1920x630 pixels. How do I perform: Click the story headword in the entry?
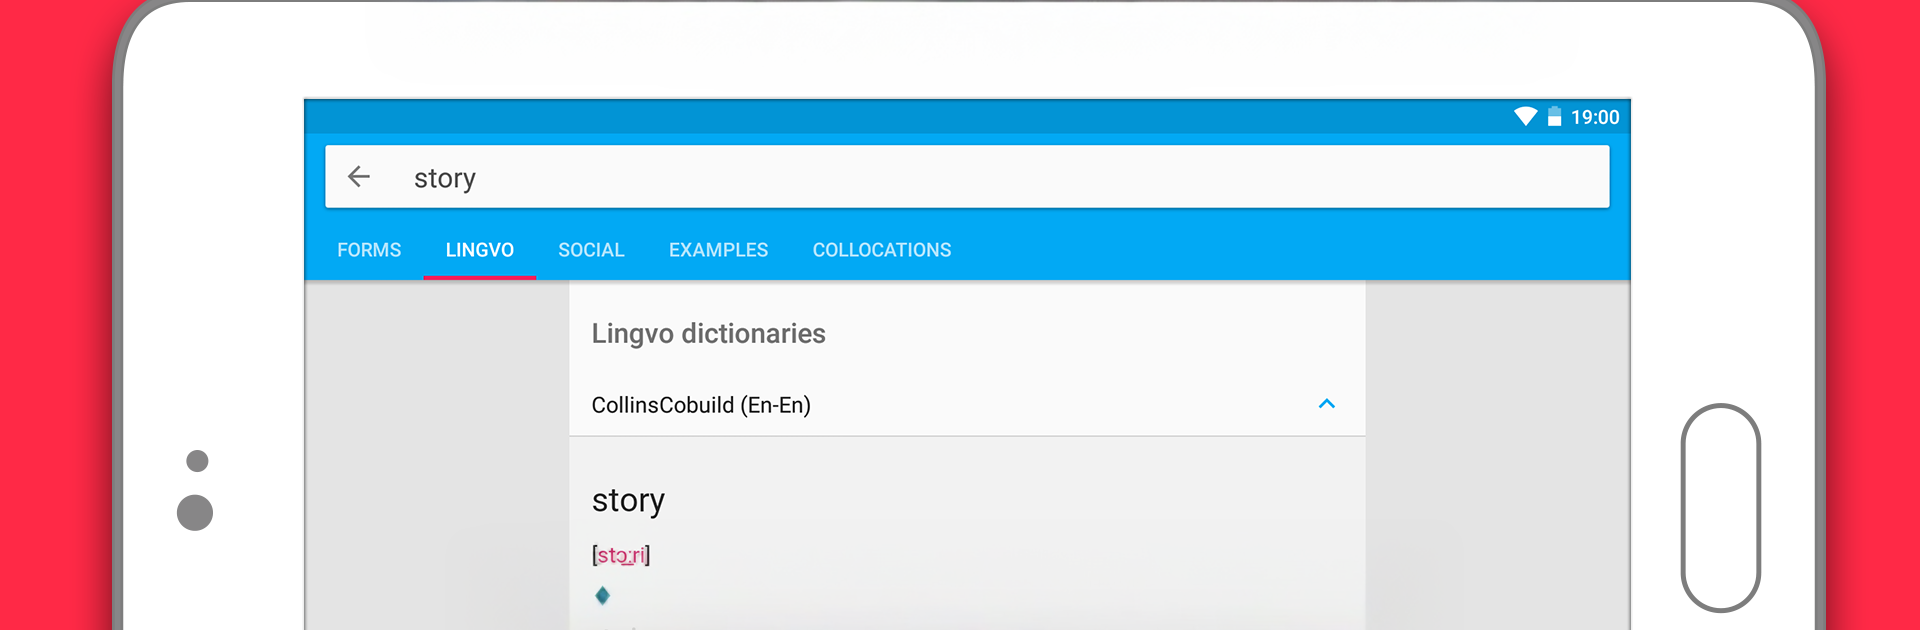click(x=628, y=500)
